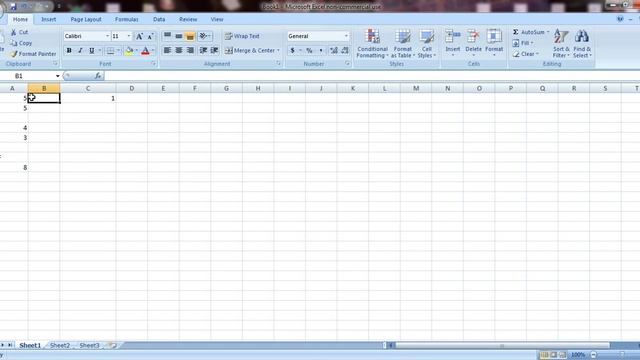This screenshot has height=360, width=640.
Task: Open Name Box dropdown arrow
Action: click(58, 76)
